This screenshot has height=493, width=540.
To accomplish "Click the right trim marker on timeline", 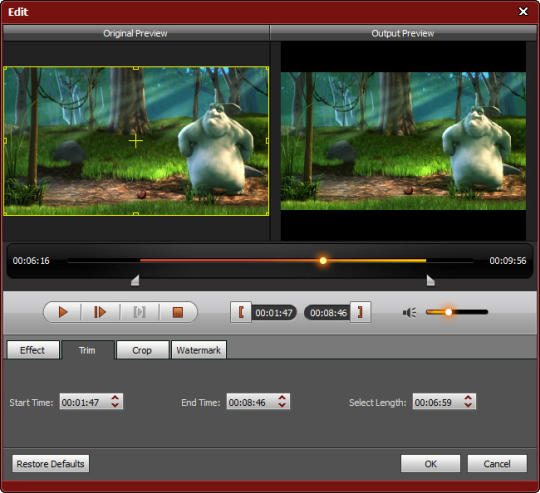I will (430, 280).
